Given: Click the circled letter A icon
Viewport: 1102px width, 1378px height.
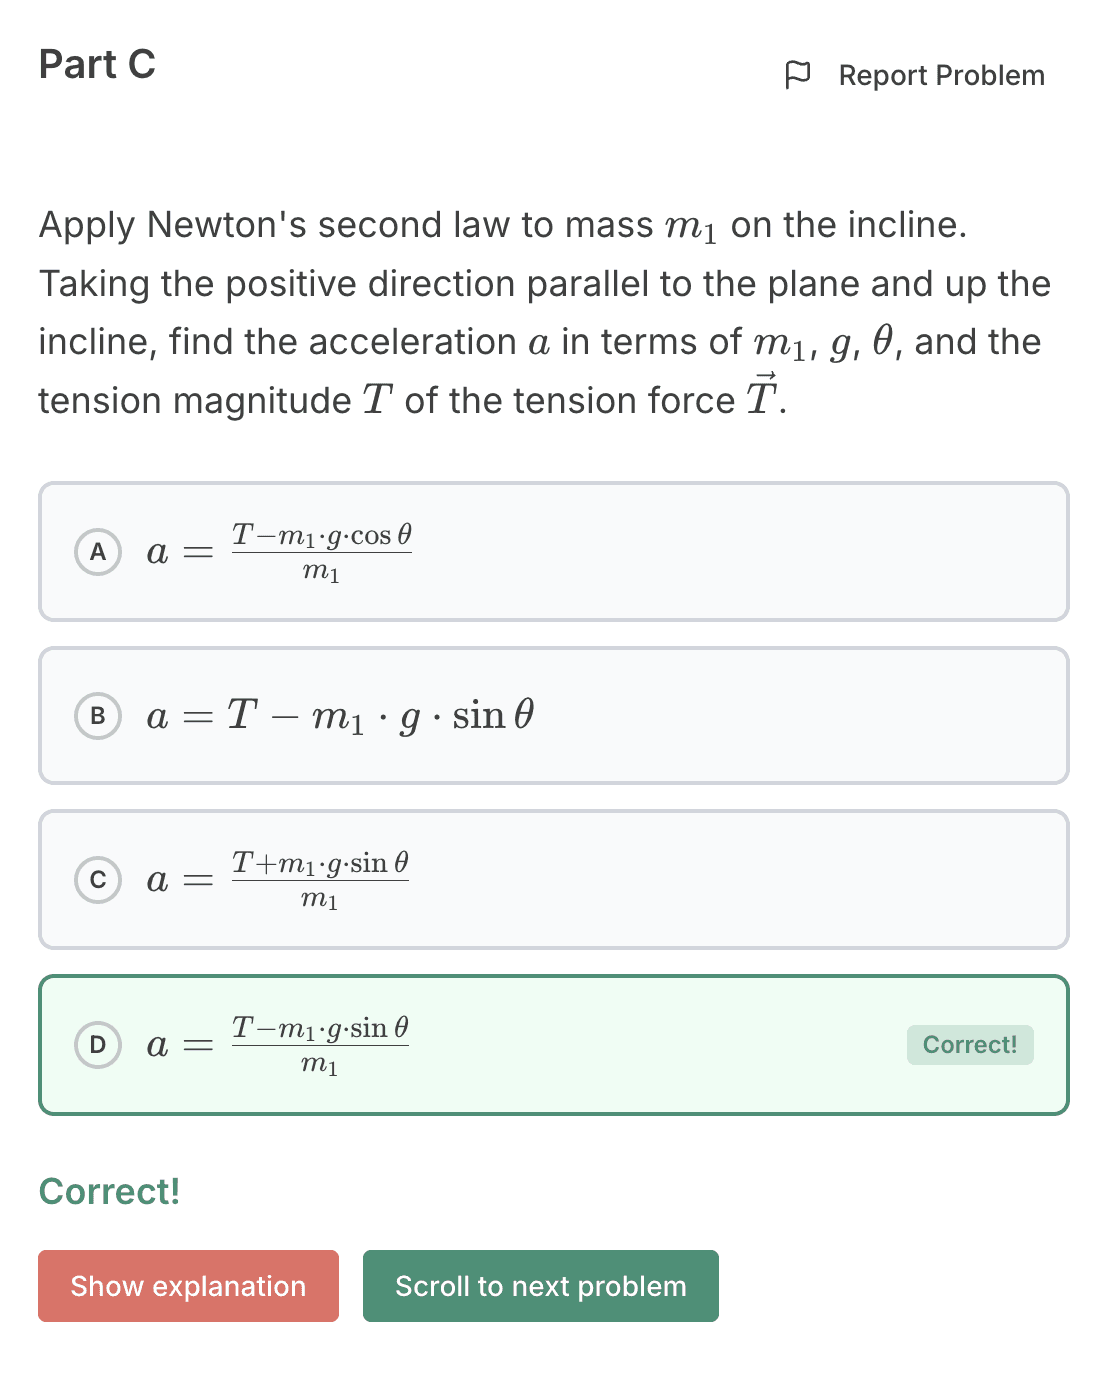Looking at the screenshot, I should pyautogui.click(x=98, y=551).
